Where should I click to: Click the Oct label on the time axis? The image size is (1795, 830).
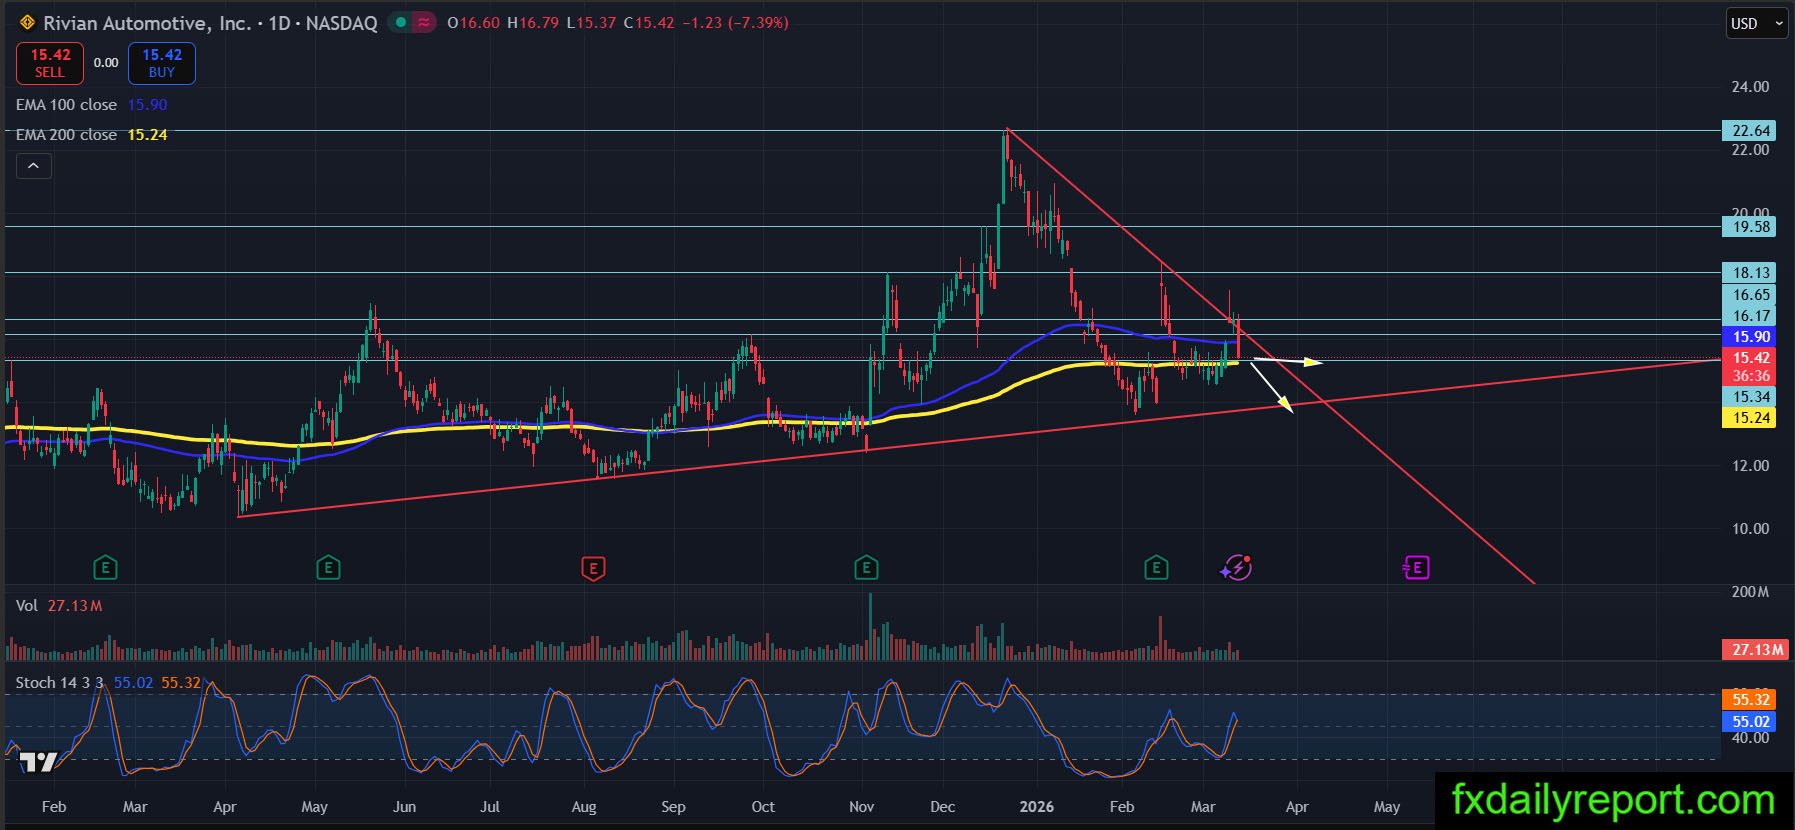tap(763, 807)
